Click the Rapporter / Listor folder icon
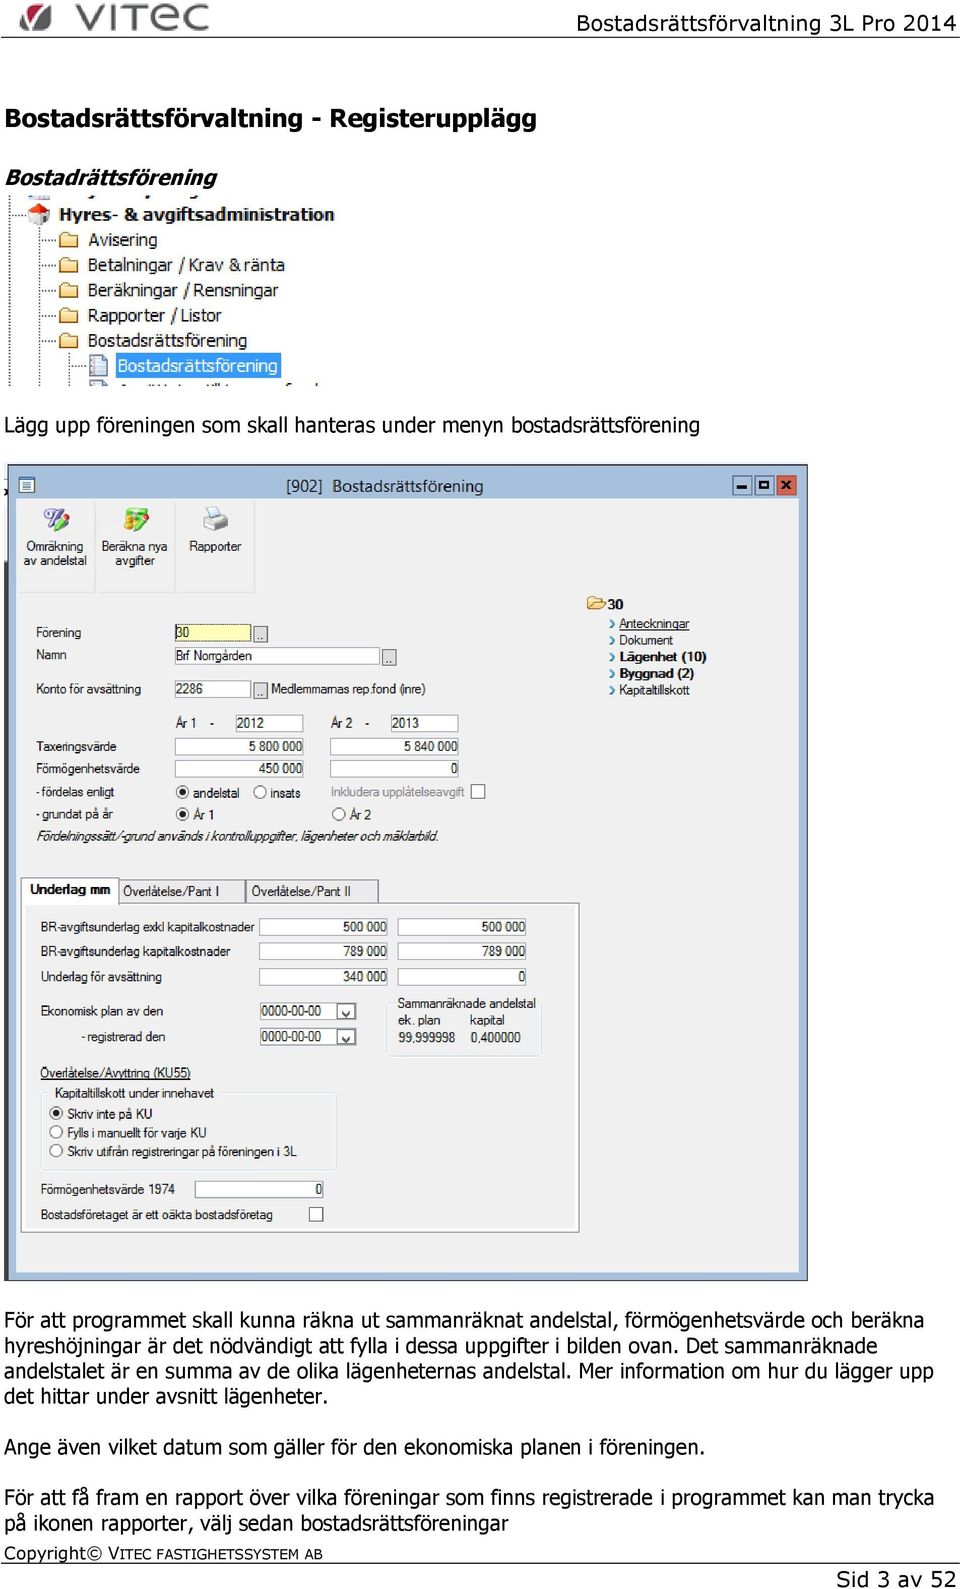The image size is (960, 1589). coord(69,315)
